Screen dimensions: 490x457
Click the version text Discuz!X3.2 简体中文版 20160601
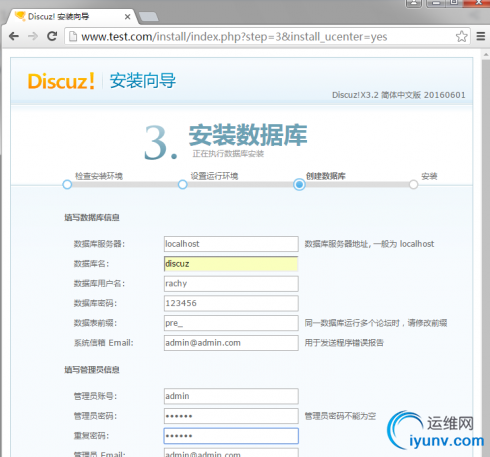pyautogui.click(x=399, y=95)
